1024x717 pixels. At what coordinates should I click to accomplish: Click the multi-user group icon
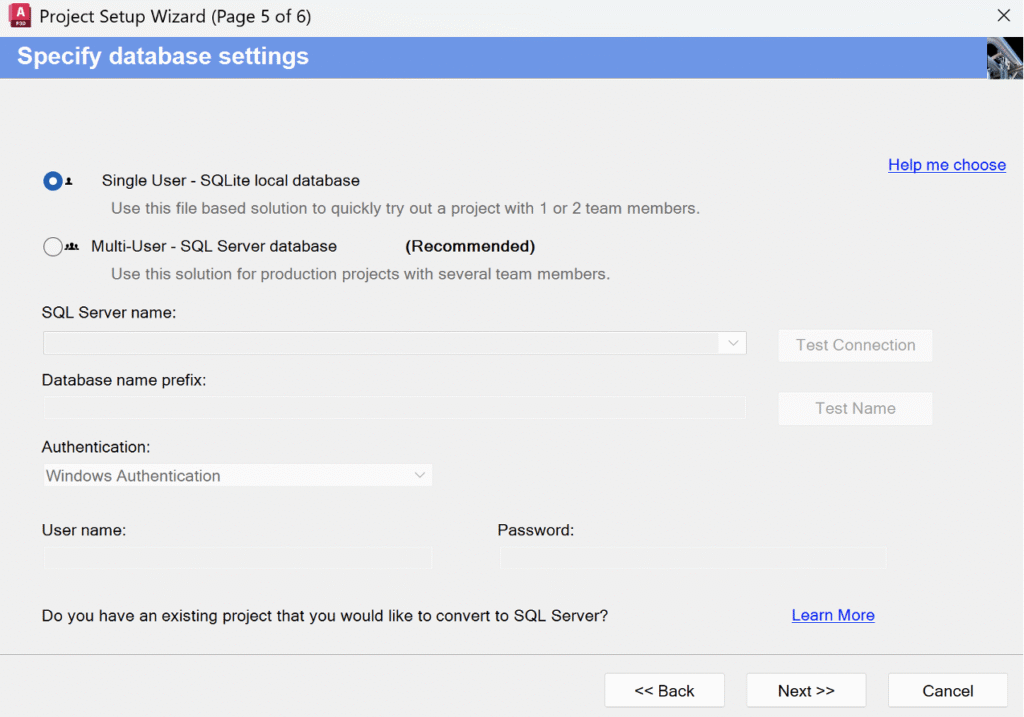click(x=72, y=247)
